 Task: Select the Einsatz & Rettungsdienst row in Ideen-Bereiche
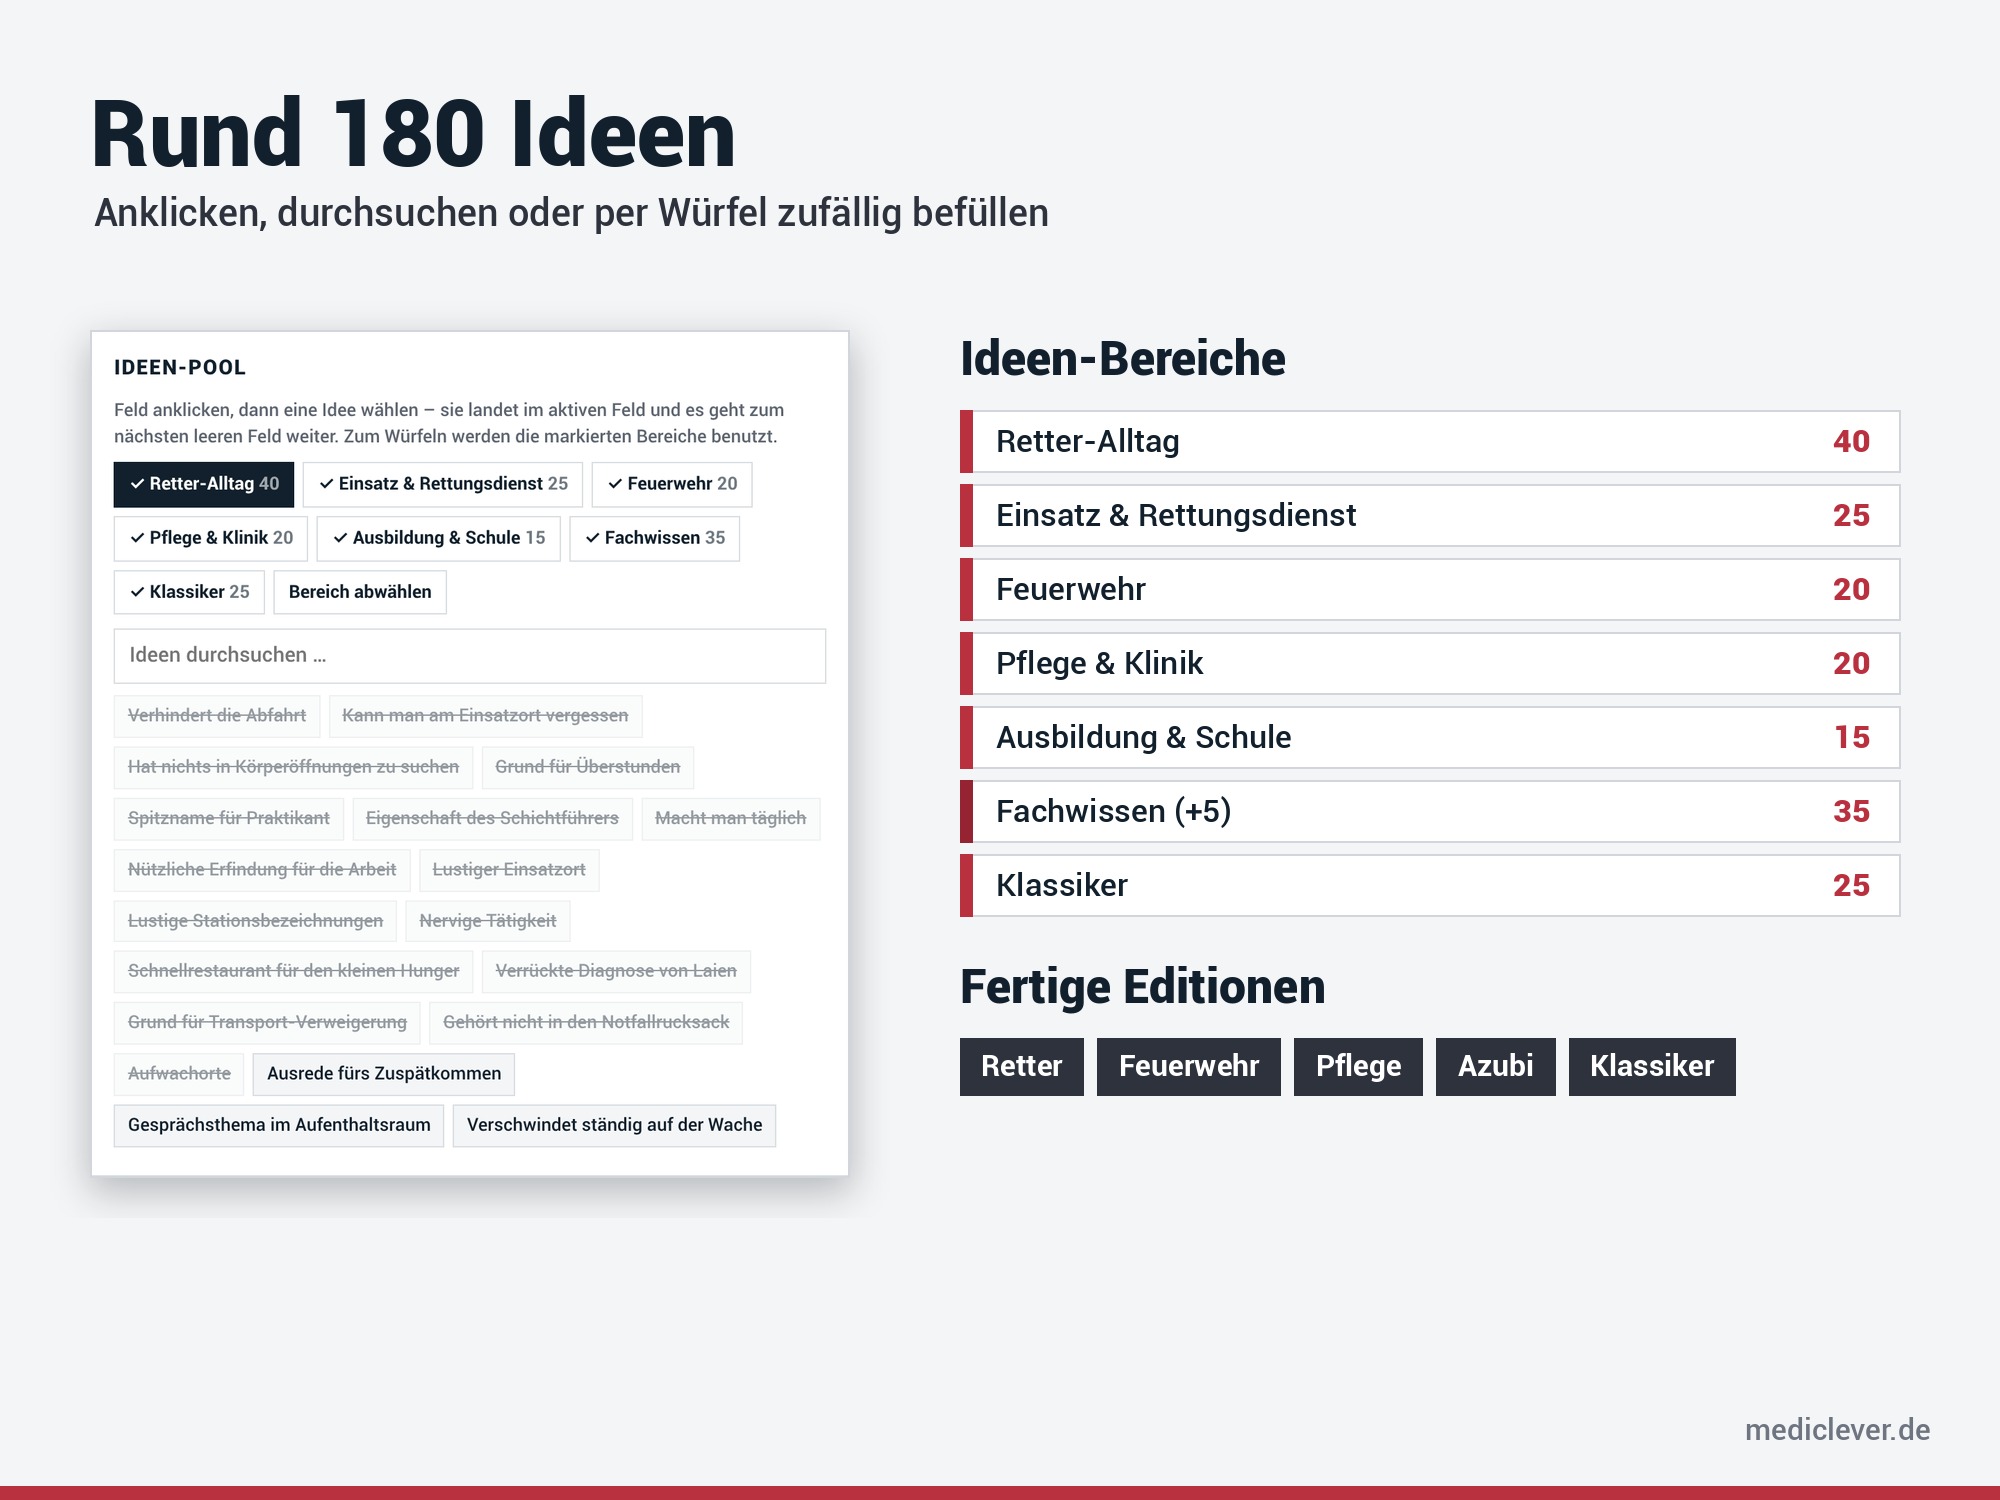(x=1430, y=515)
